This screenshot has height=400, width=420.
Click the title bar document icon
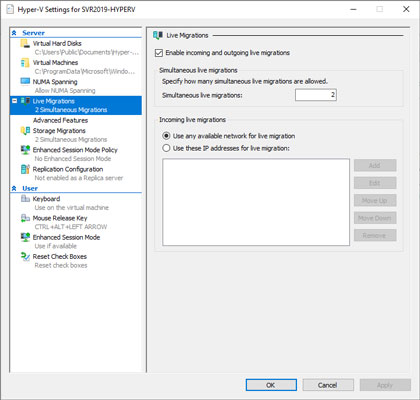(x=10, y=9)
